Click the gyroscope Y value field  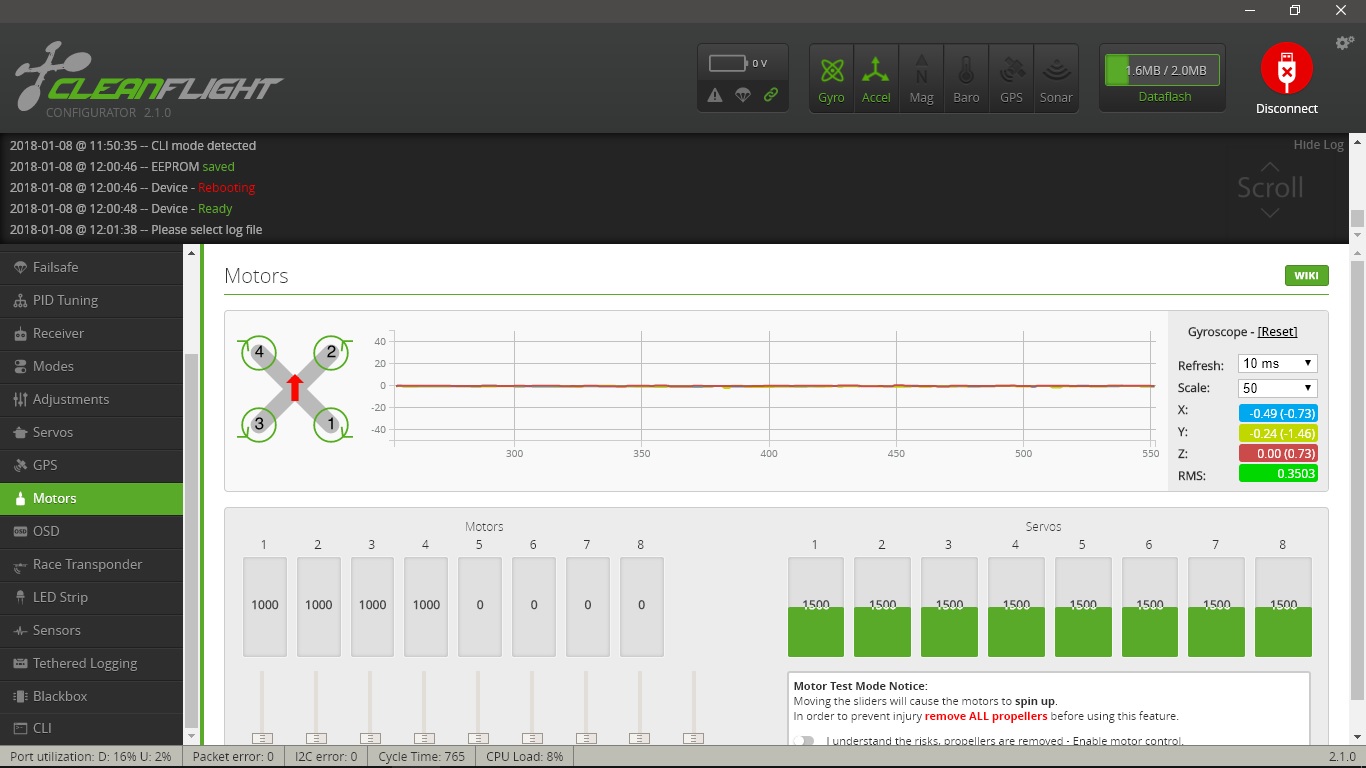click(1278, 433)
